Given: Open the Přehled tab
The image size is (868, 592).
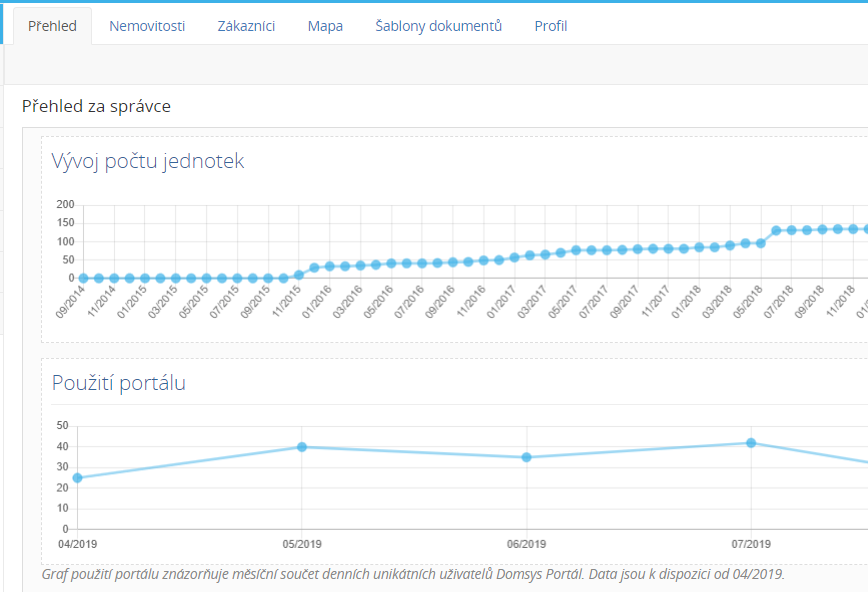Looking at the screenshot, I should [53, 26].
